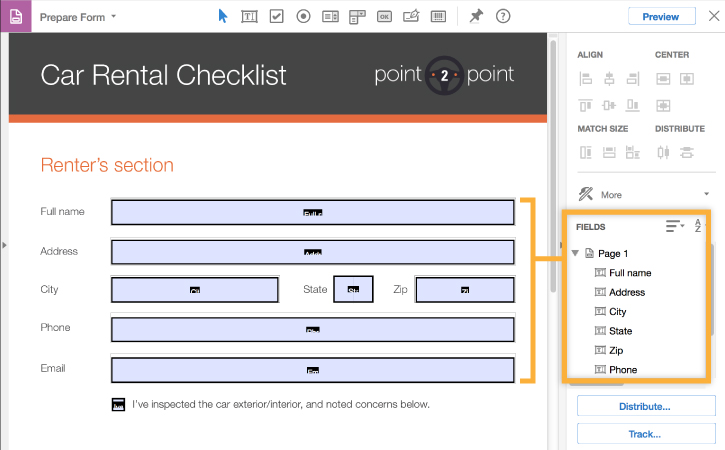Choose the Add Text Field tool
Image resolution: width=725 pixels, height=450 pixels.
click(249, 16)
